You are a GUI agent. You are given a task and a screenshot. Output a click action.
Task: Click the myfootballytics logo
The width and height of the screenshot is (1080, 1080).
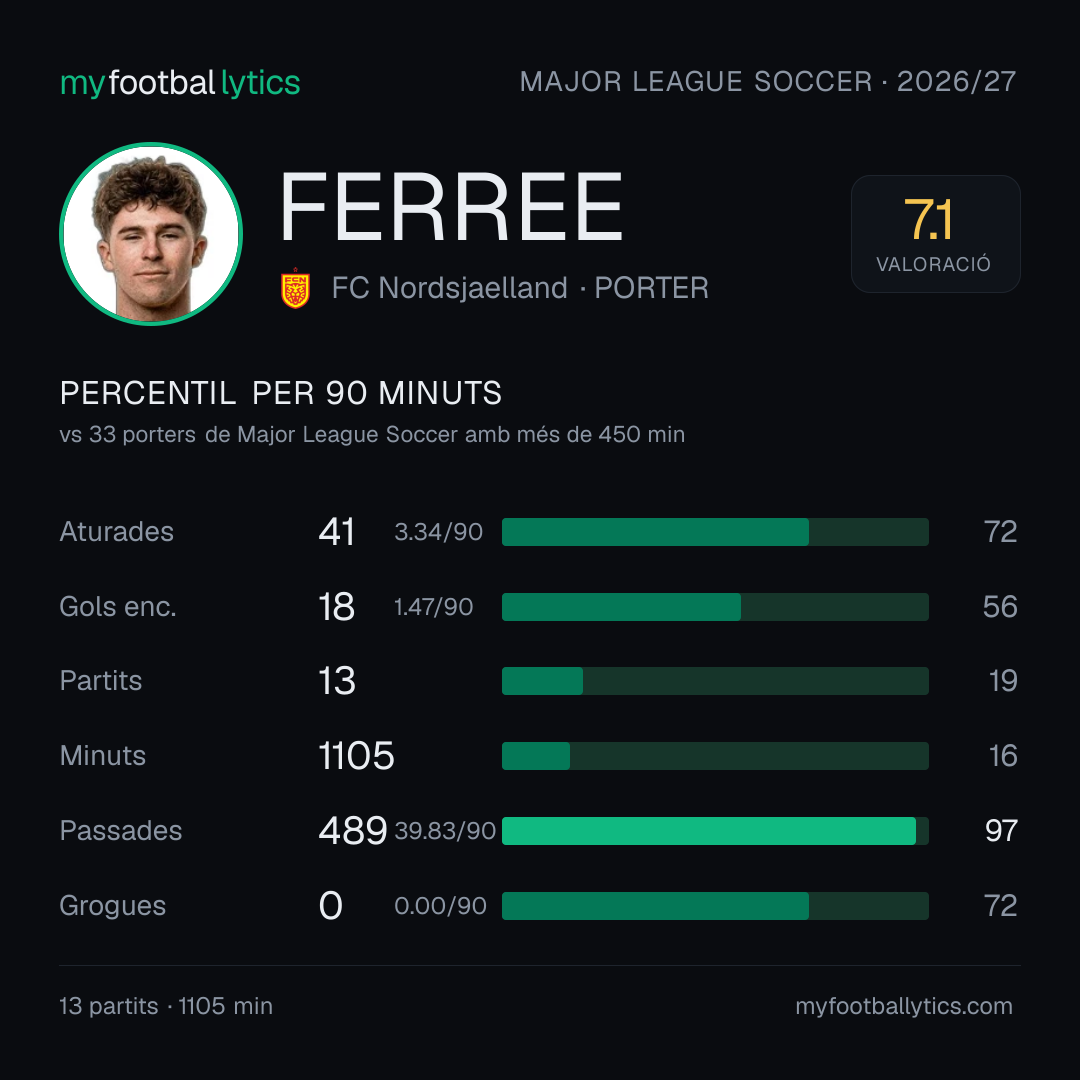point(180,83)
